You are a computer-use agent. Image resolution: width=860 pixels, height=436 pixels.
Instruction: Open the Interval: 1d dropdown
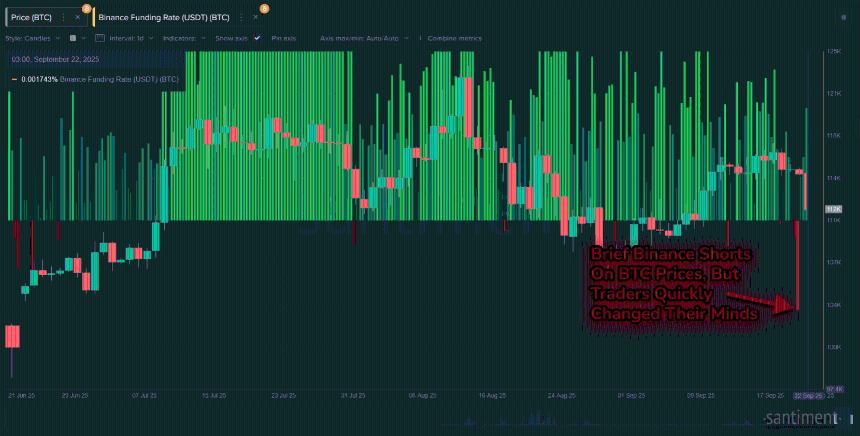coord(131,38)
